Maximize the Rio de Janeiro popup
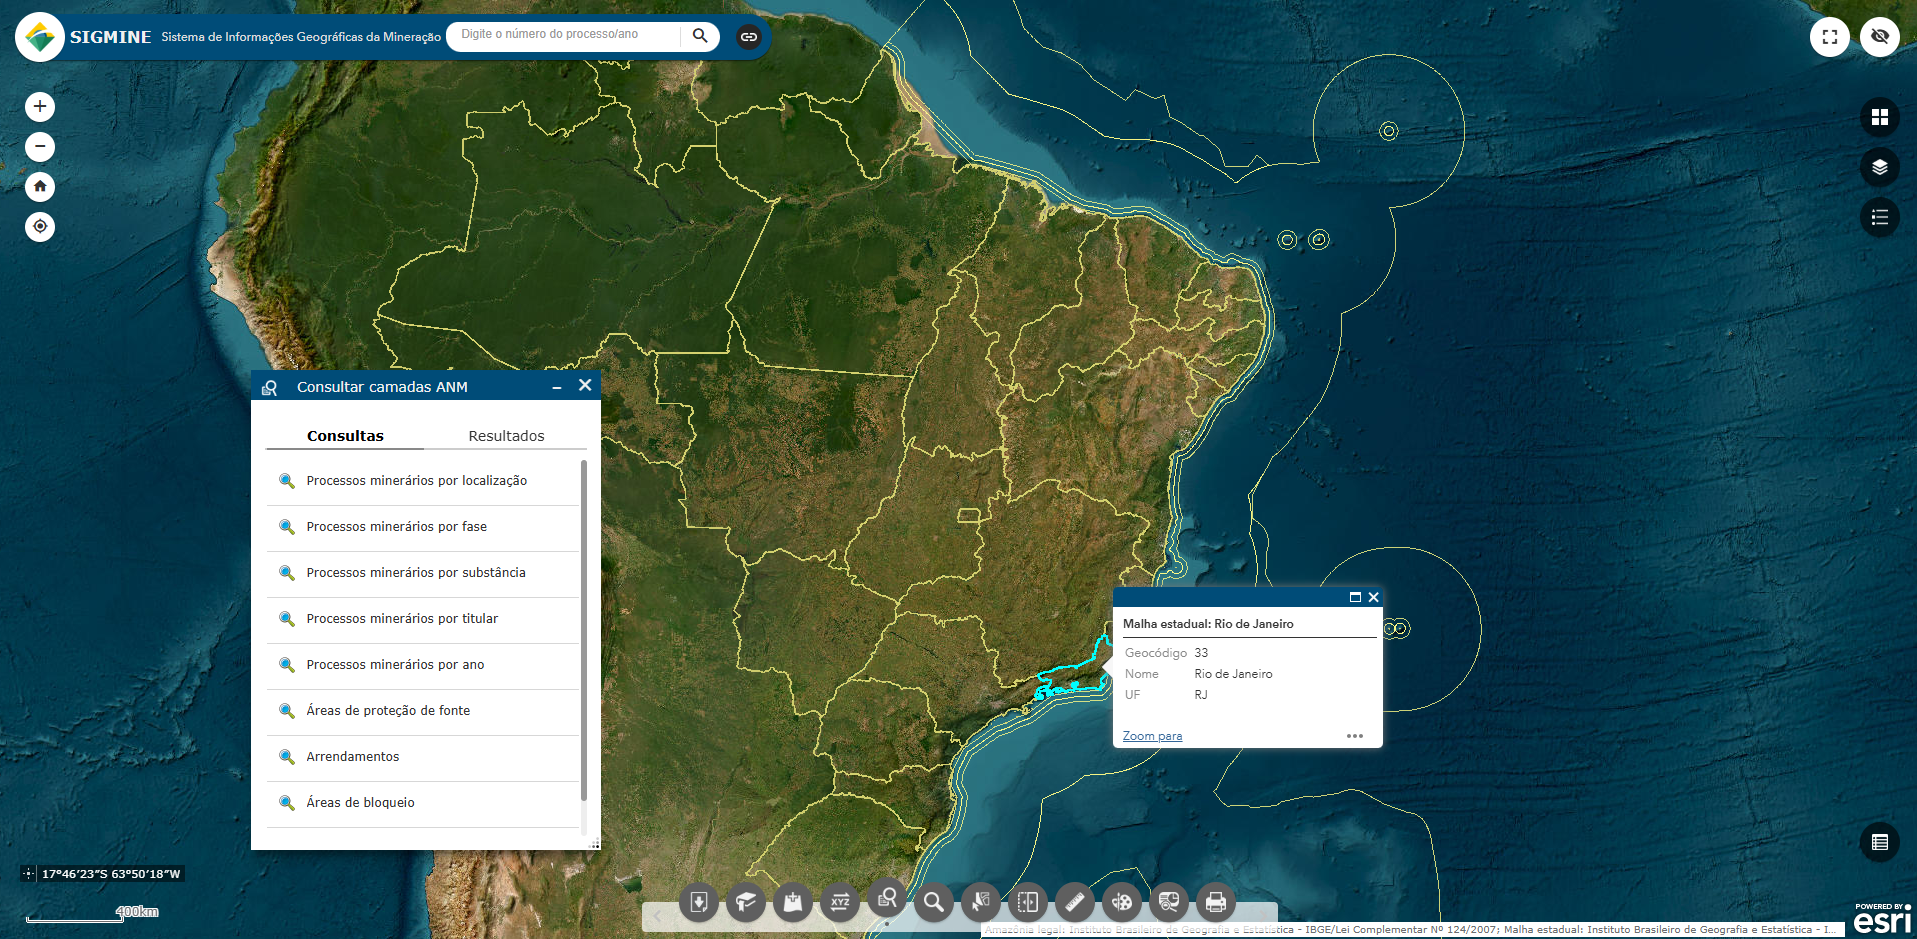Image resolution: width=1917 pixels, height=939 pixels. pos(1355,597)
